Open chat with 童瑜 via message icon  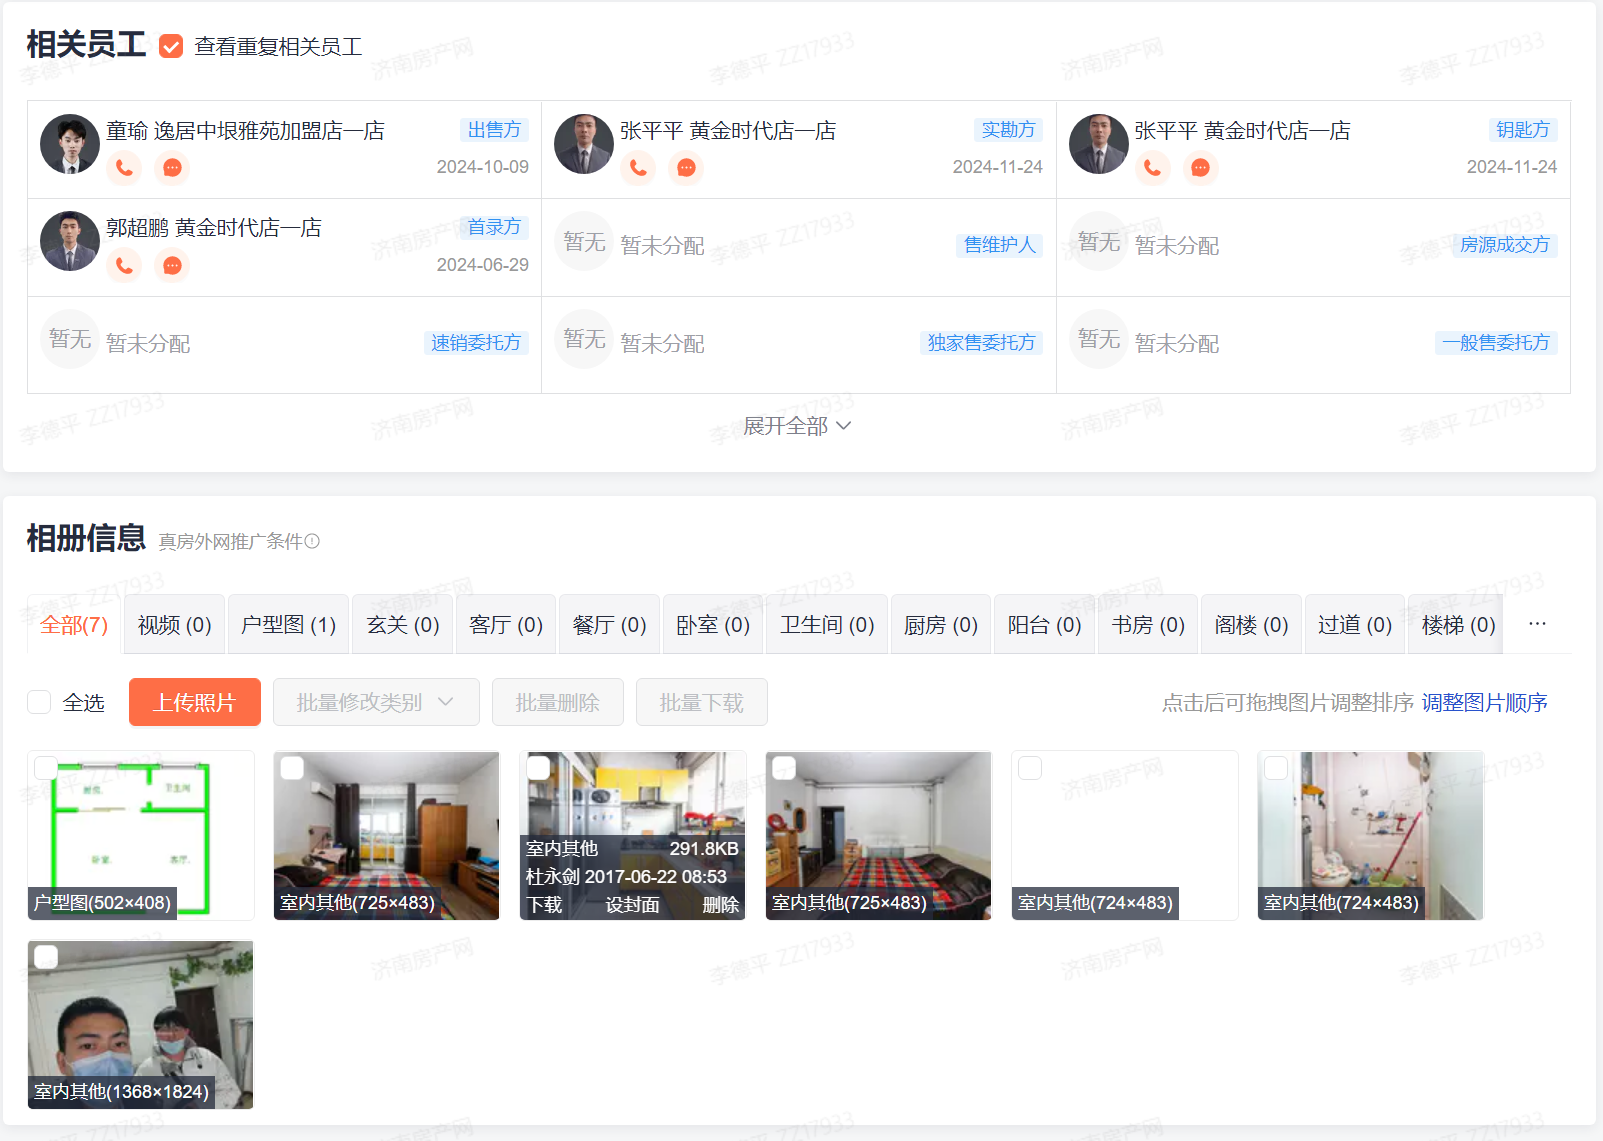point(172,168)
